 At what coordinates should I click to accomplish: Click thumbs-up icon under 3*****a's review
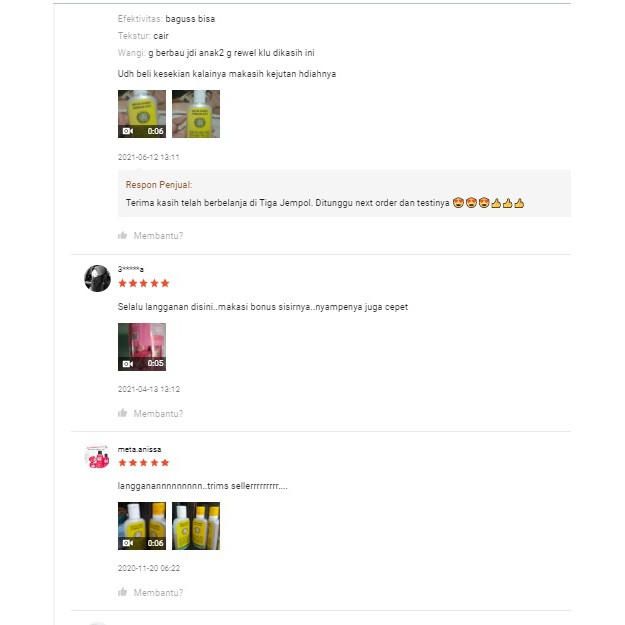click(x=123, y=413)
